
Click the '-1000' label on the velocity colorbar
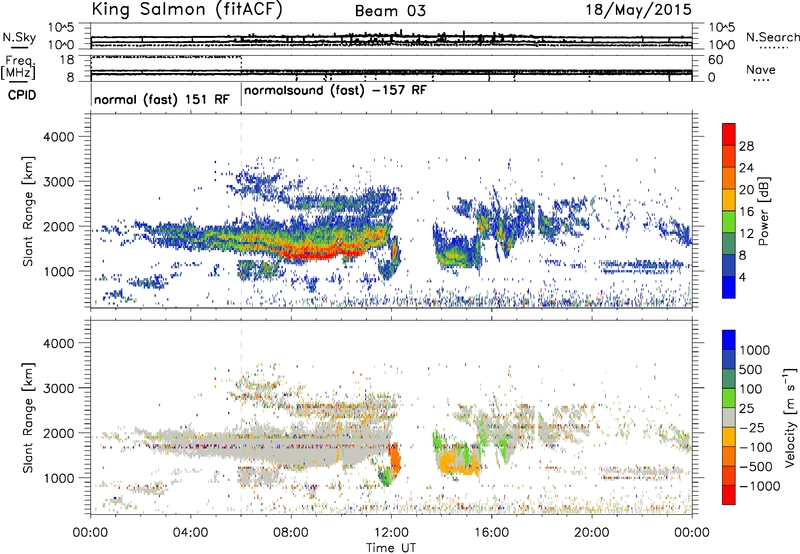(x=759, y=486)
